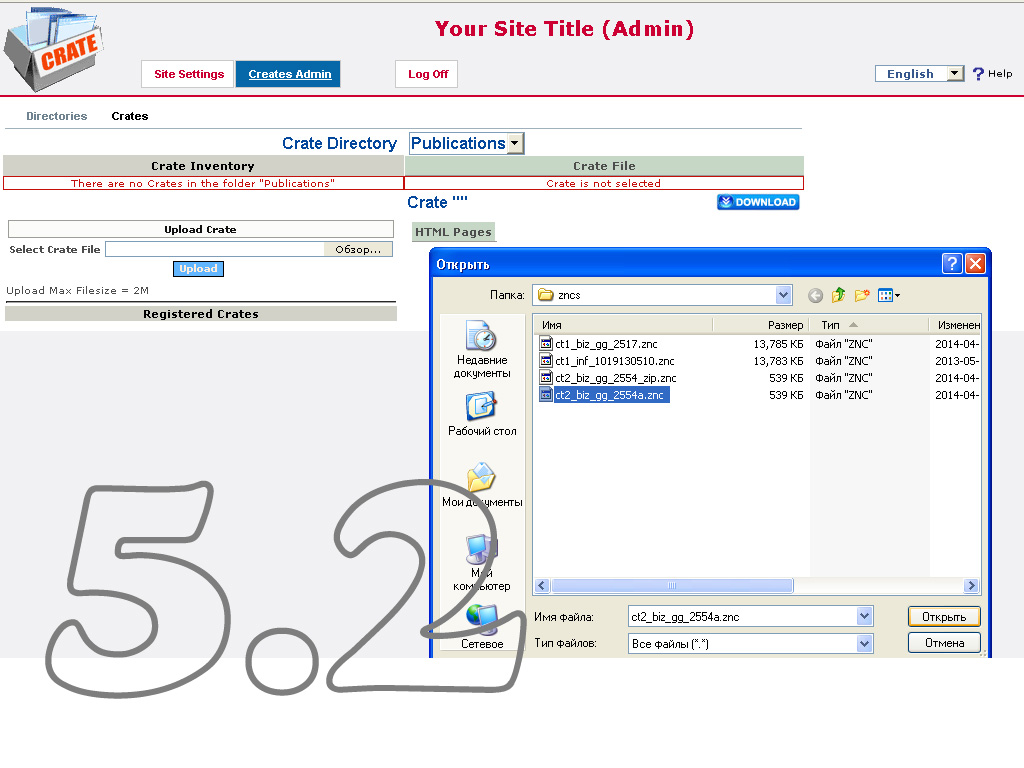The image size is (1024, 768).
Task: Open My Documents in places bar
Action: pos(481,485)
